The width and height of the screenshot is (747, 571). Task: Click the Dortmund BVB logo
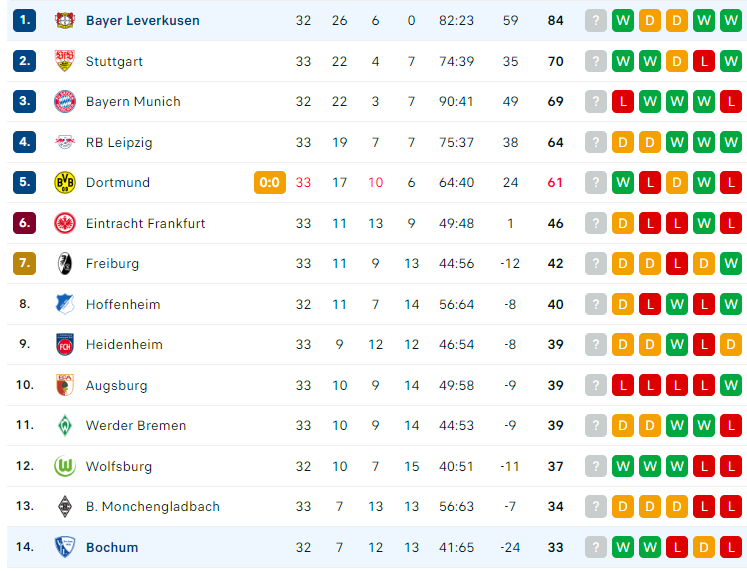pos(65,182)
